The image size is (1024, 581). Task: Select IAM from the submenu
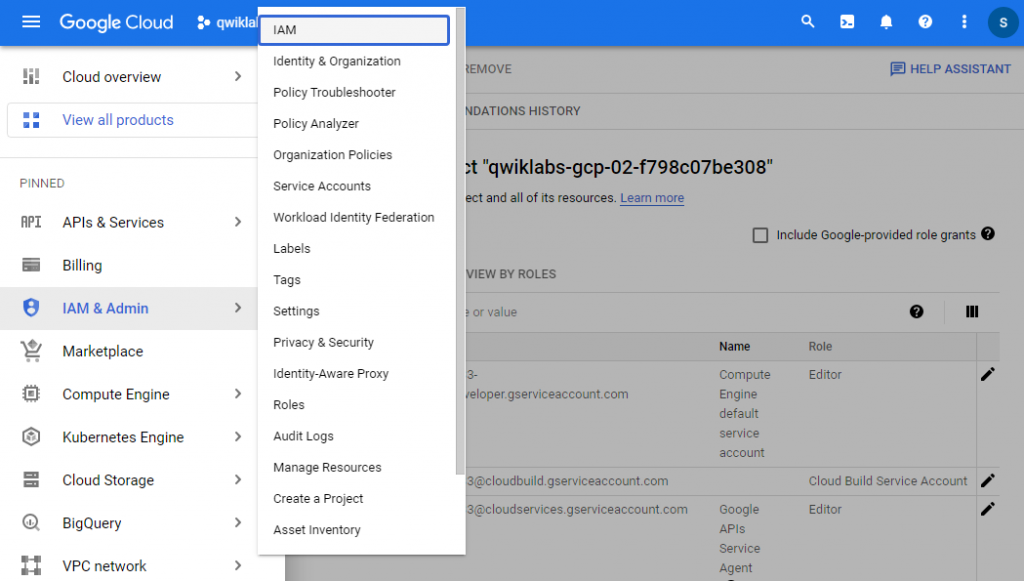(355, 30)
